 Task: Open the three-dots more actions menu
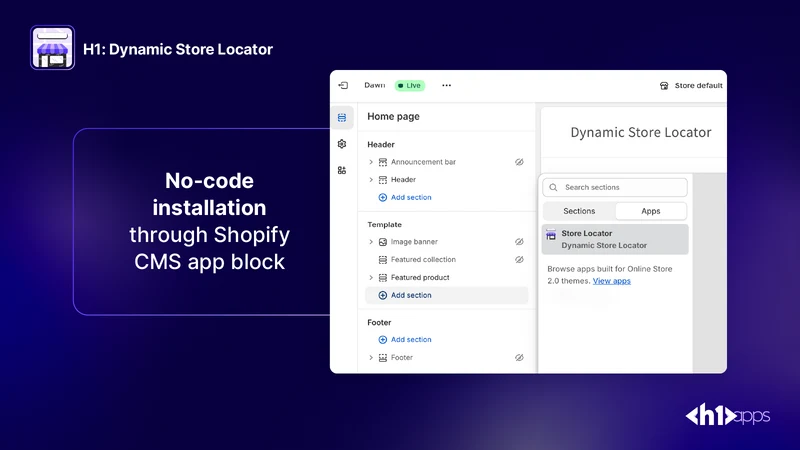446,85
